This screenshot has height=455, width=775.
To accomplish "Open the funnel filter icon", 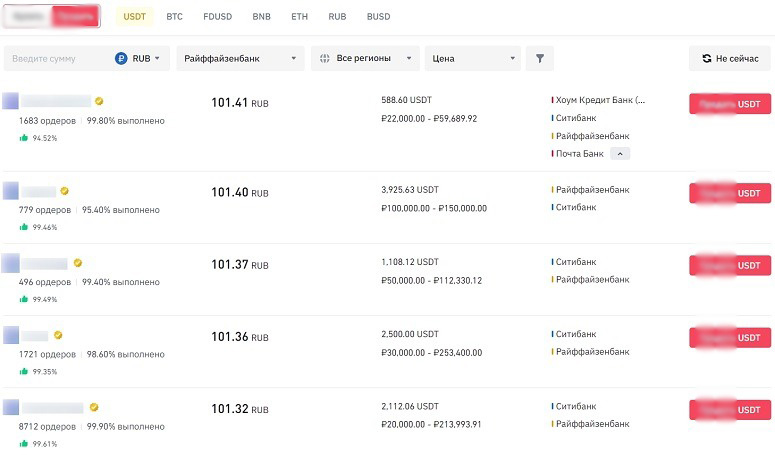I will coord(539,59).
